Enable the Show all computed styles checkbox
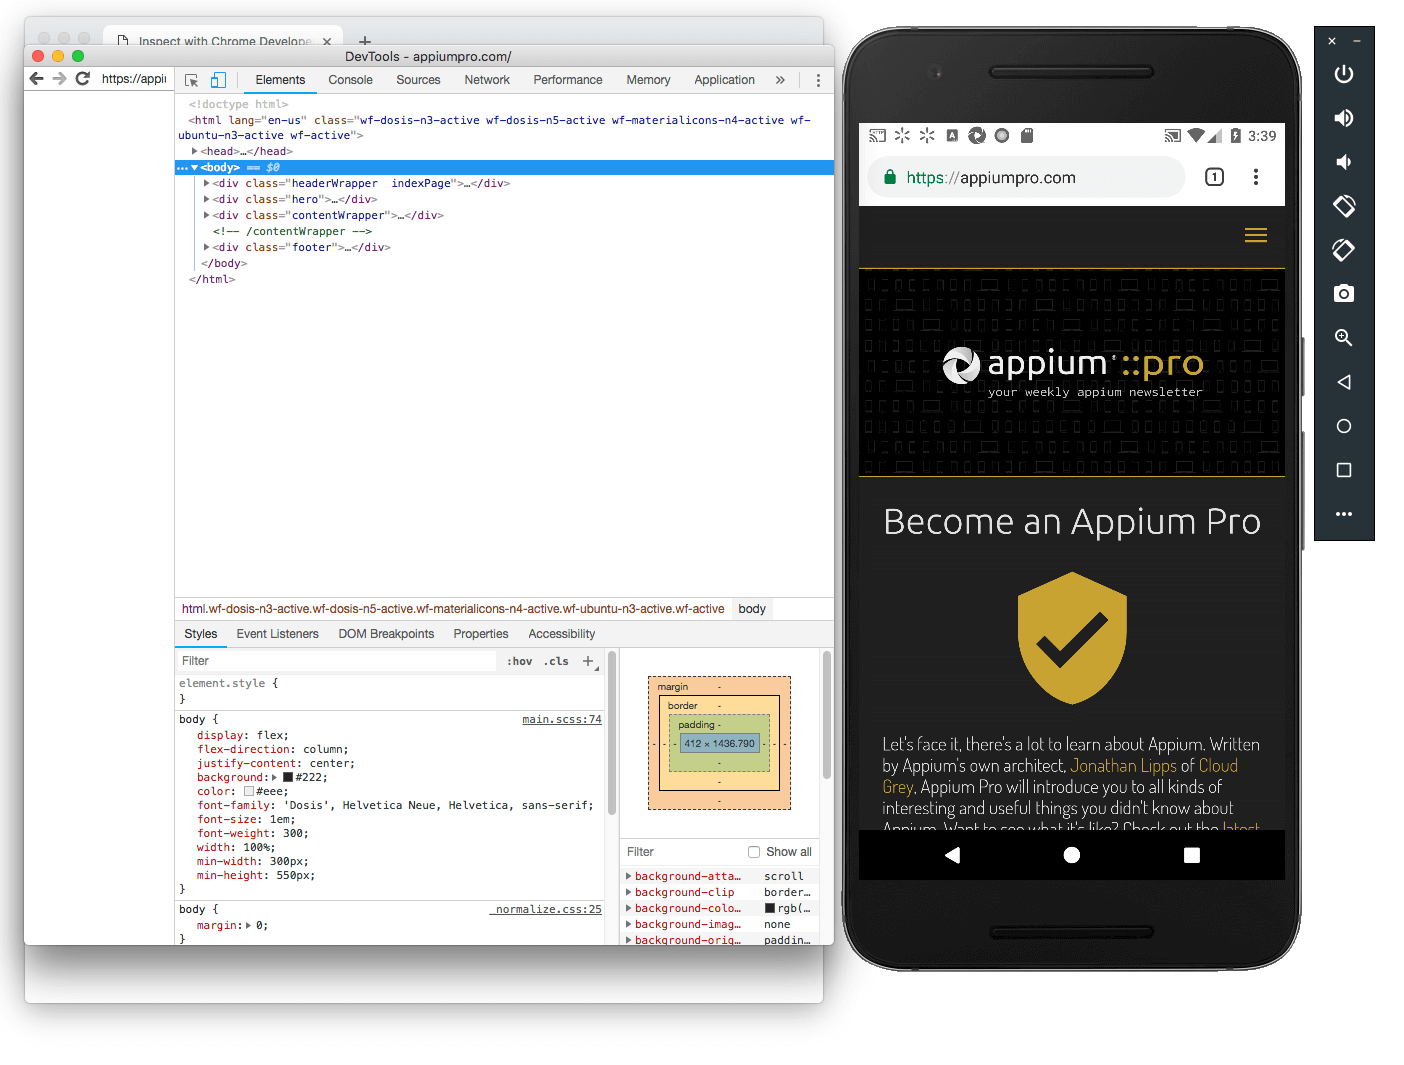Viewport: 1404px width, 1065px height. (x=754, y=852)
